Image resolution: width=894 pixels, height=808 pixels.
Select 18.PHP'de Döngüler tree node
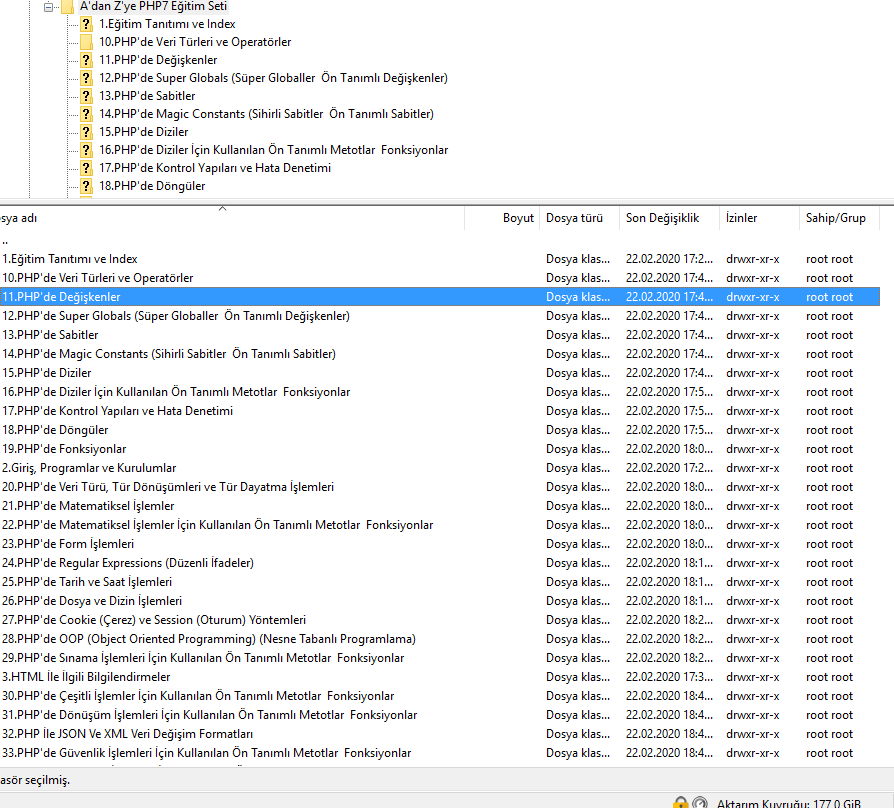152,186
